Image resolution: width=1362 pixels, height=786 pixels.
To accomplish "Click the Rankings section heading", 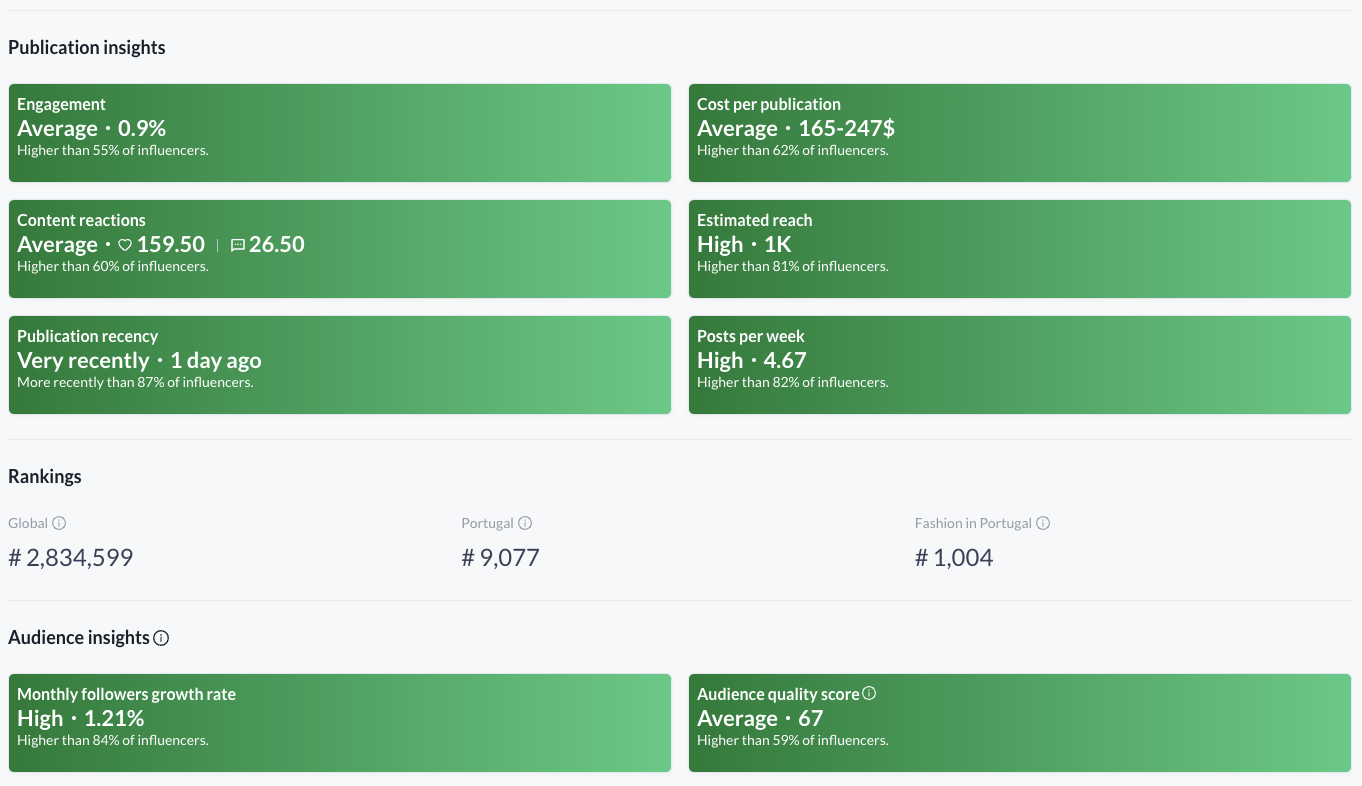I will click(x=45, y=477).
